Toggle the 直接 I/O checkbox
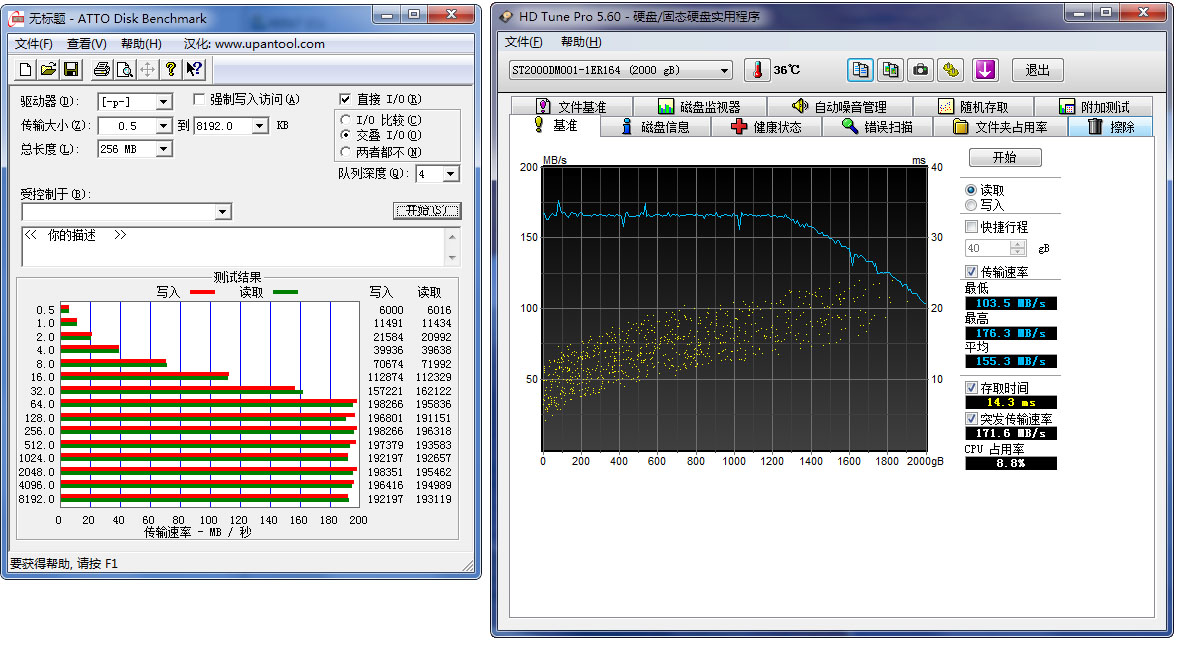This screenshot has height=645, width=1181. tap(345, 99)
